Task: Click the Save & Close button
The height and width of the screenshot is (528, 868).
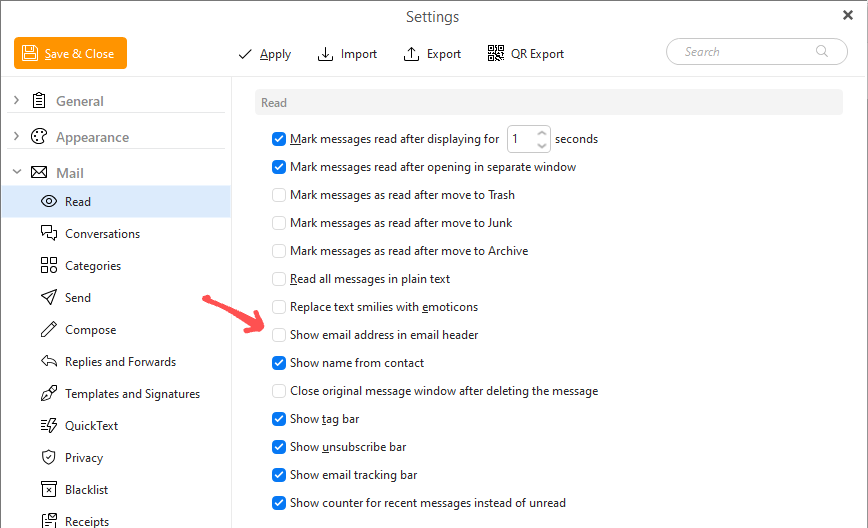Action: coord(70,53)
